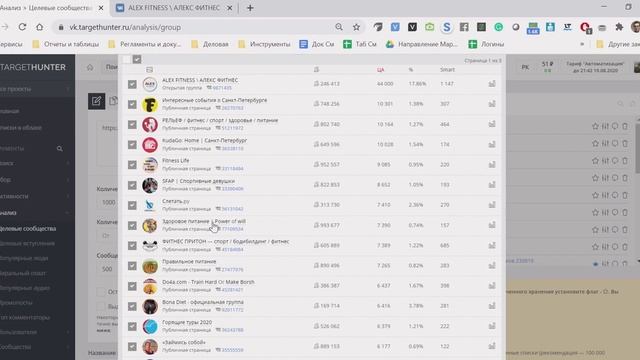
Task: Click the zoom magnifier in address bar
Action: click(339, 27)
